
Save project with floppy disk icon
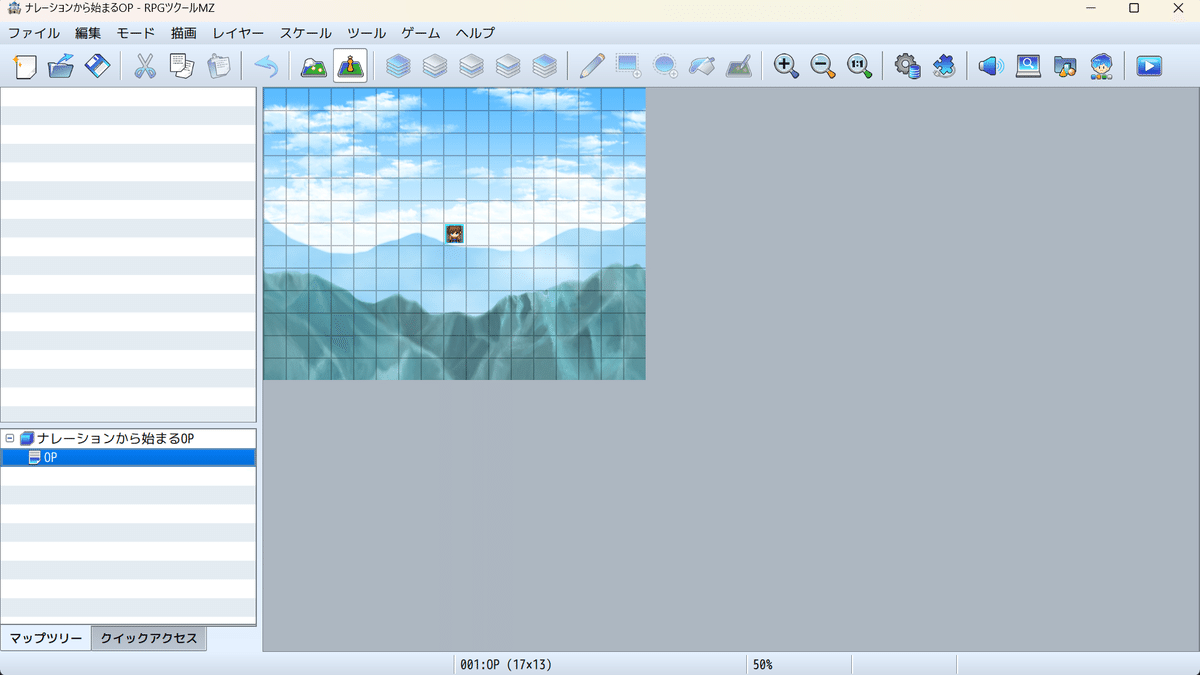[x=97, y=67]
